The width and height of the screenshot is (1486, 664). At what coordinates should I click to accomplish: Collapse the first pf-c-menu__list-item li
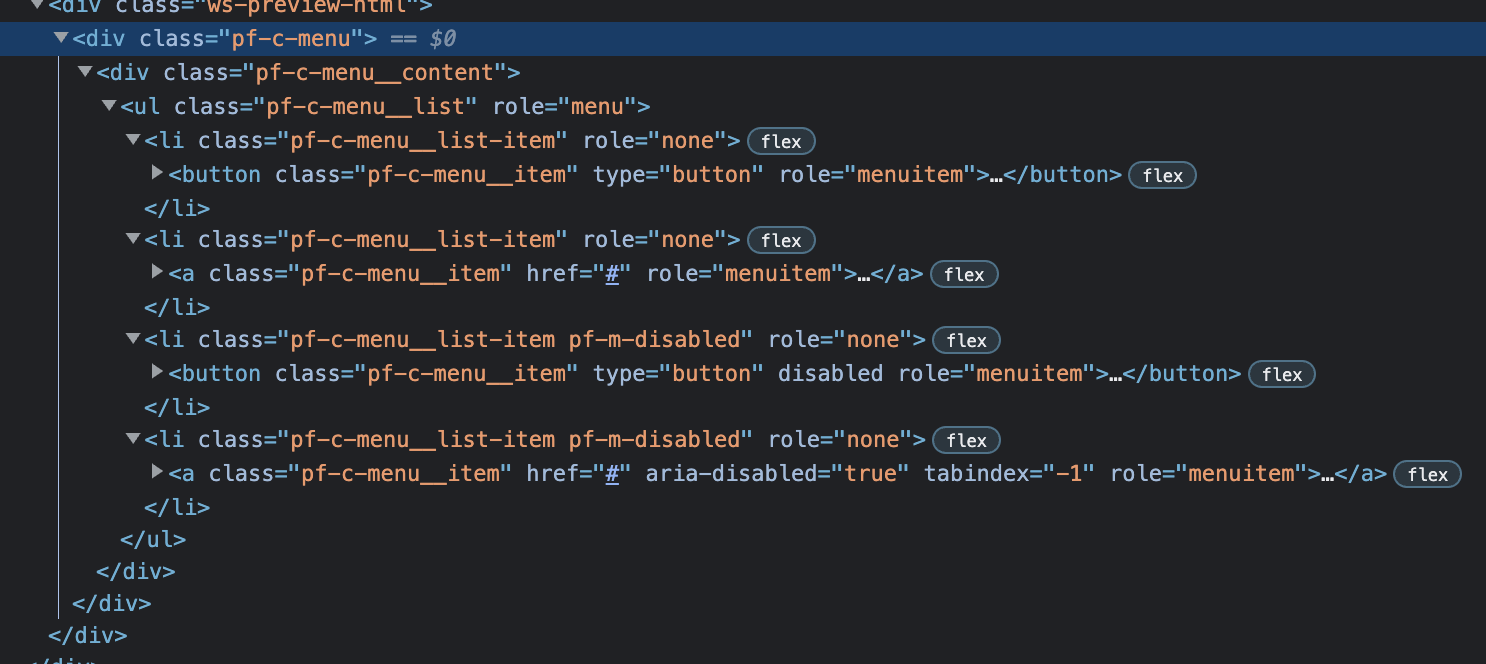pyautogui.click(x=133, y=139)
